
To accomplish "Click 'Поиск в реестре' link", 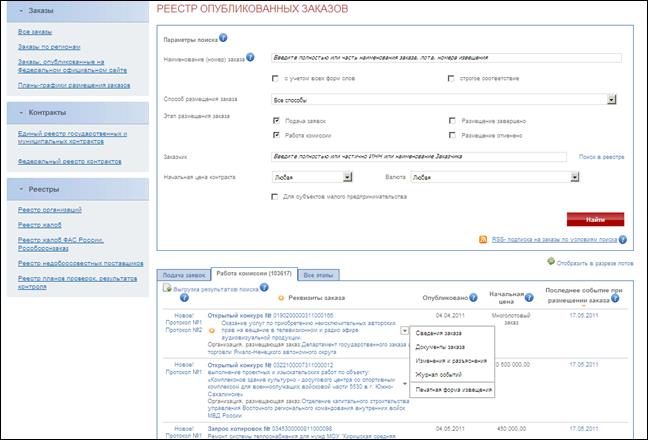I will (601, 157).
